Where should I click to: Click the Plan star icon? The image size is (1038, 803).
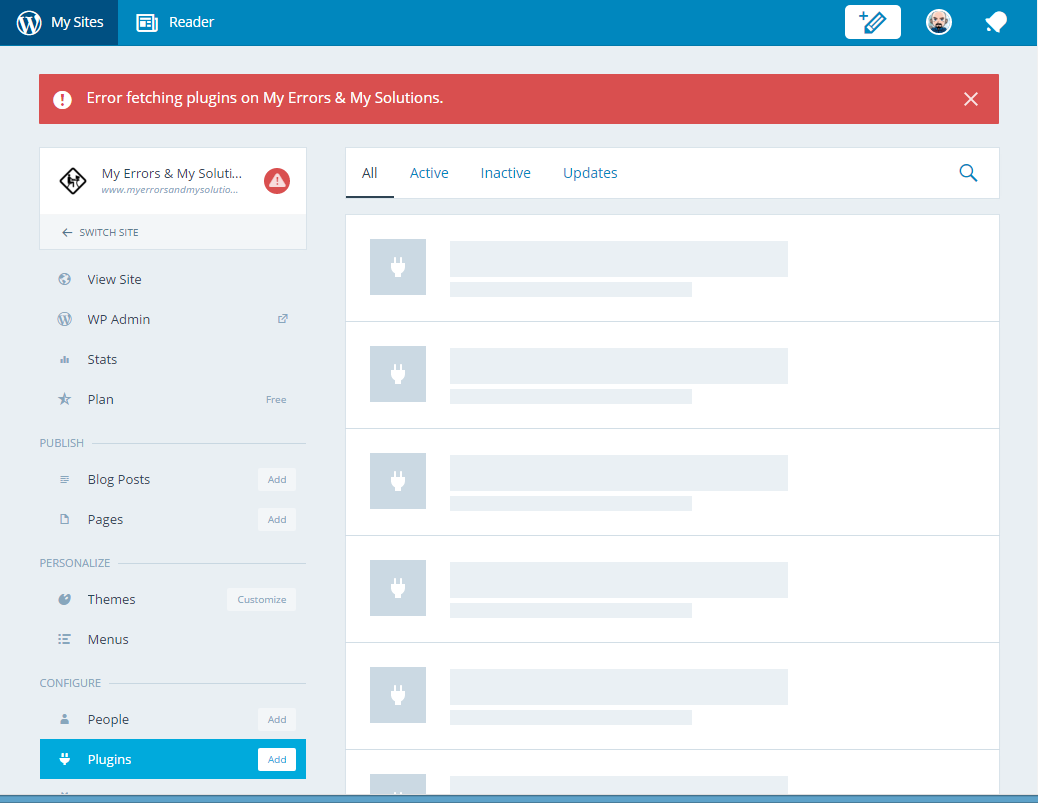pos(64,399)
